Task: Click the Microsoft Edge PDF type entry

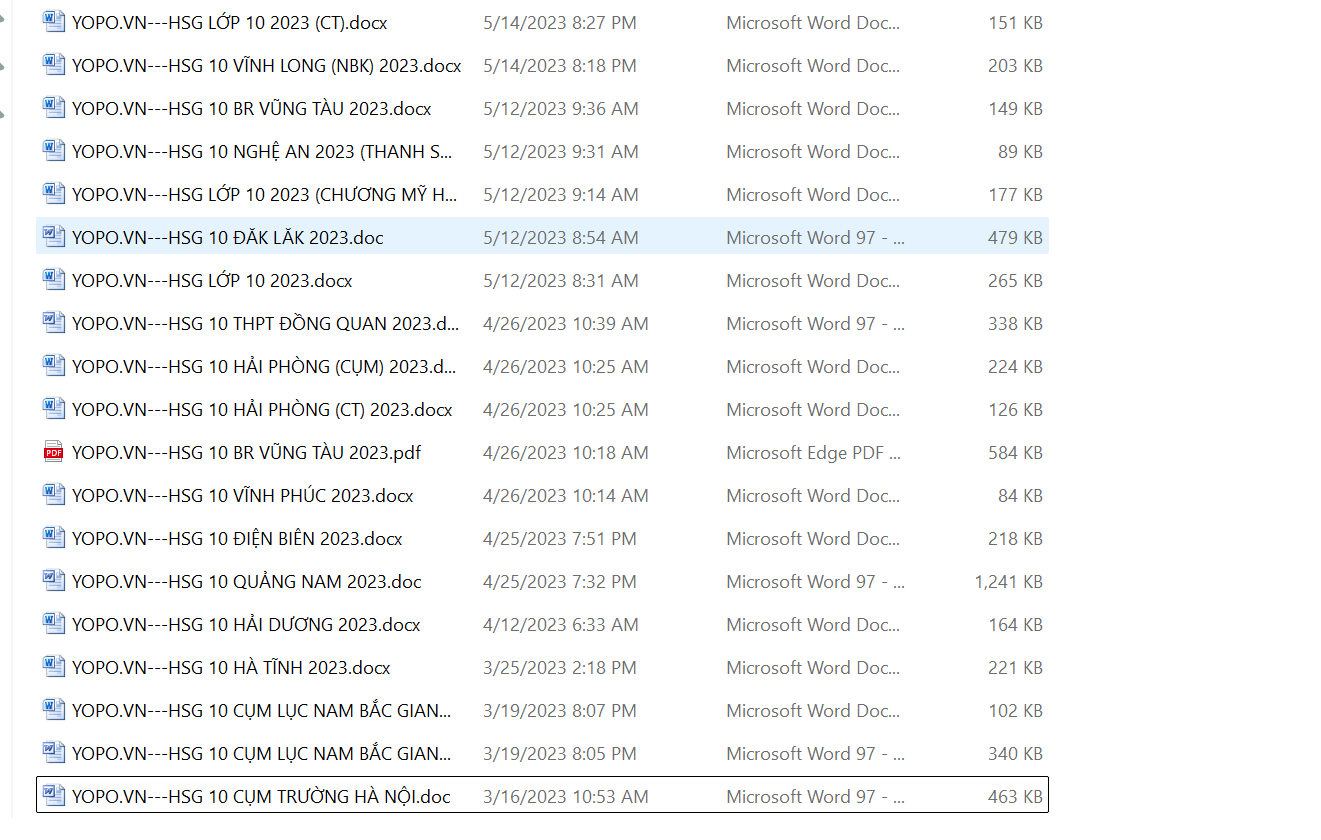Action: tap(813, 453)
